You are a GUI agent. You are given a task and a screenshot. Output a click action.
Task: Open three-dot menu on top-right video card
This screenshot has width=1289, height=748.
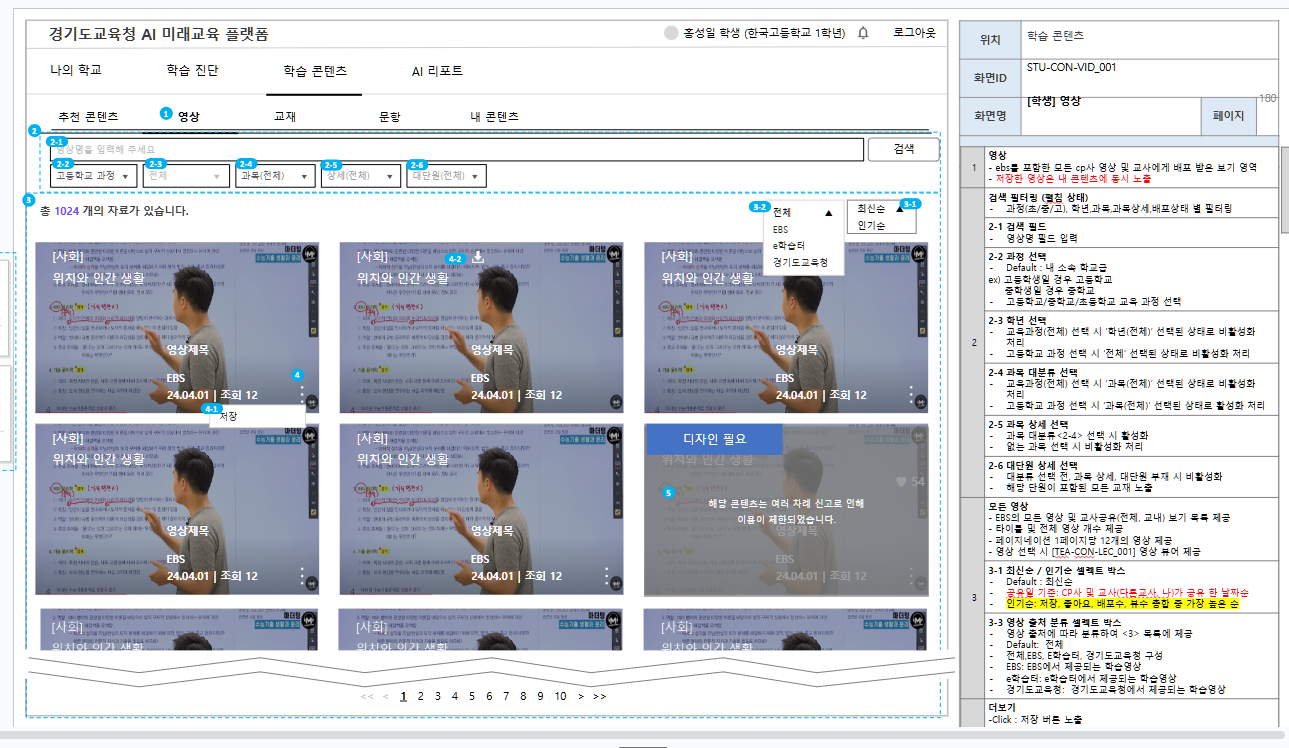911,395
